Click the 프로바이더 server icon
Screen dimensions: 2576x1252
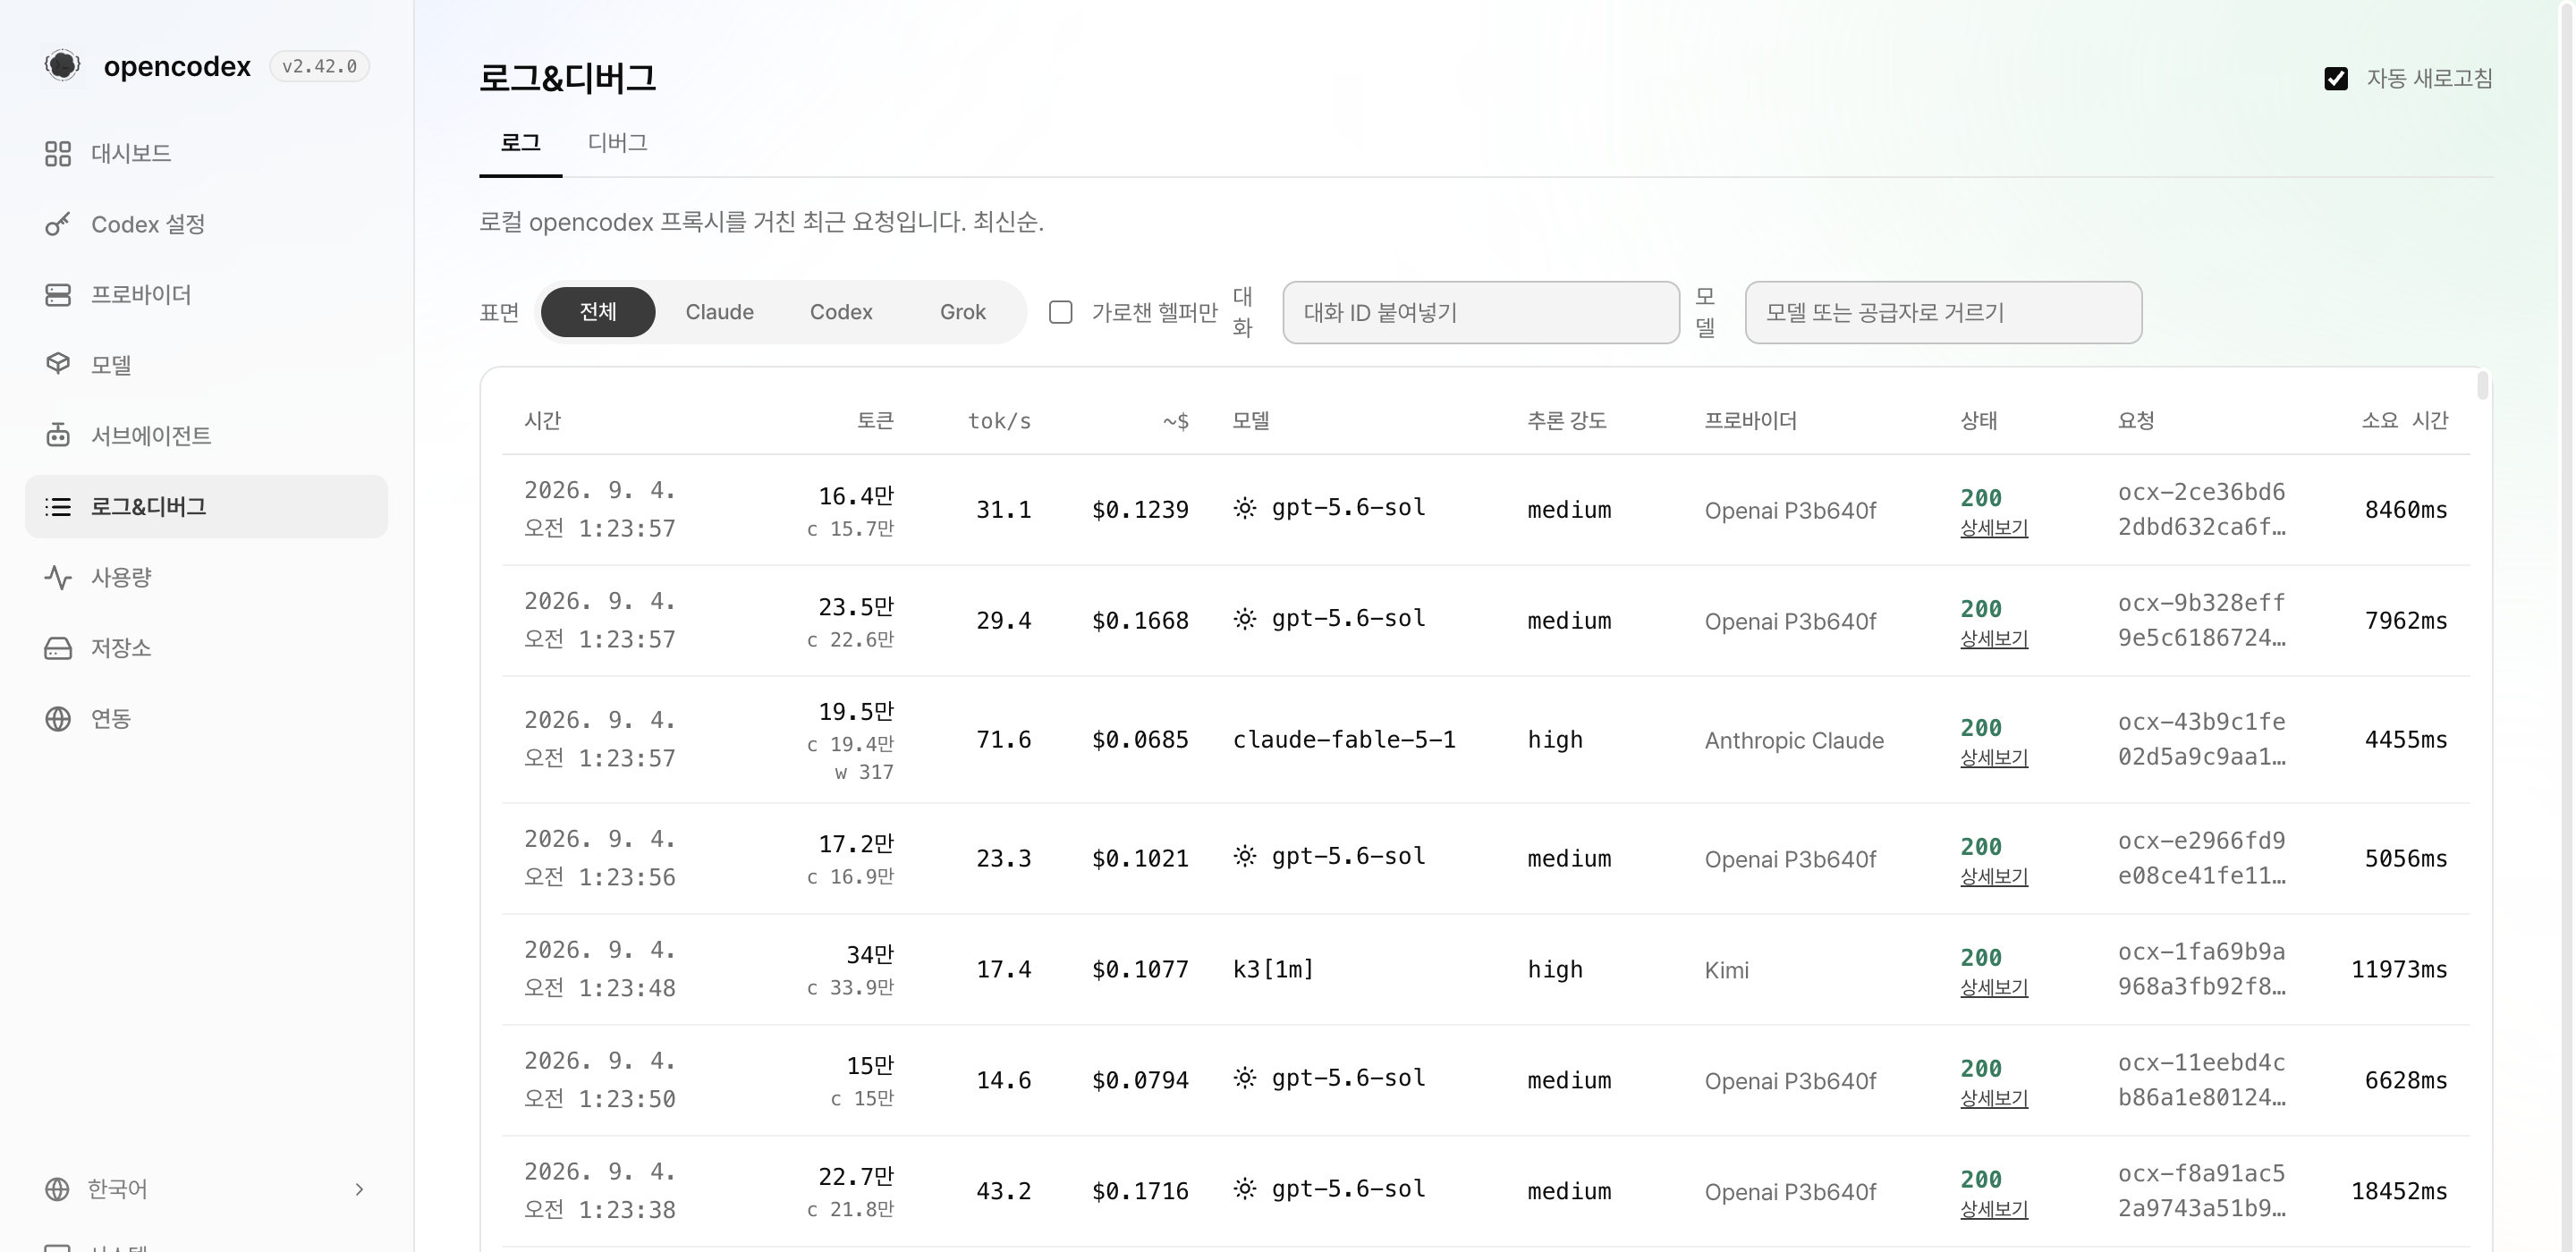(x=58, y=295)
